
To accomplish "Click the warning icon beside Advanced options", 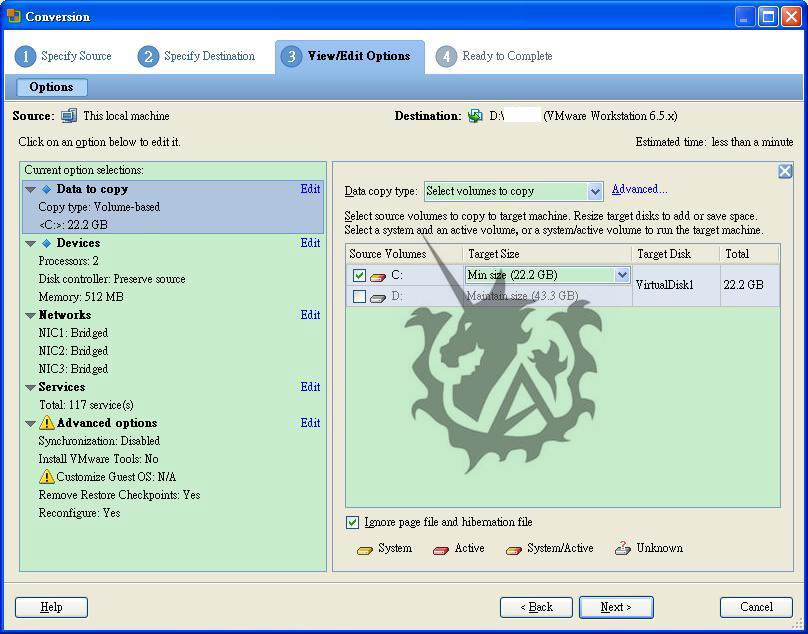I will (46, 423).
